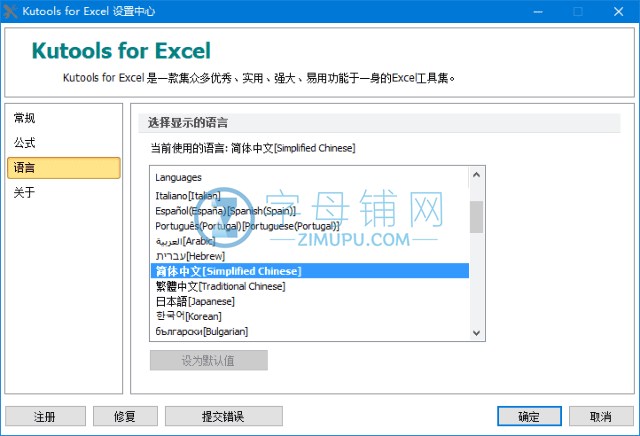Click the language list scrollbar thumb
This screenshot has height=436, width=640.
476,217
